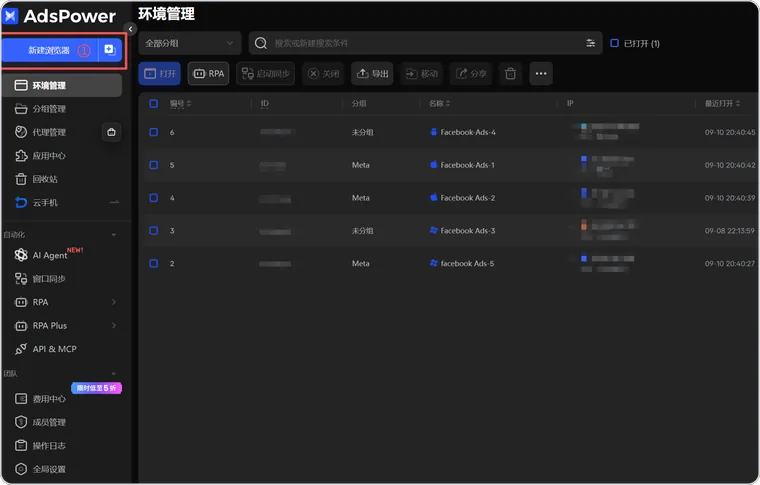Screen dimensions: 760x485
Task: Click the 关闭 toolbar button
Action: pos(323,74)
